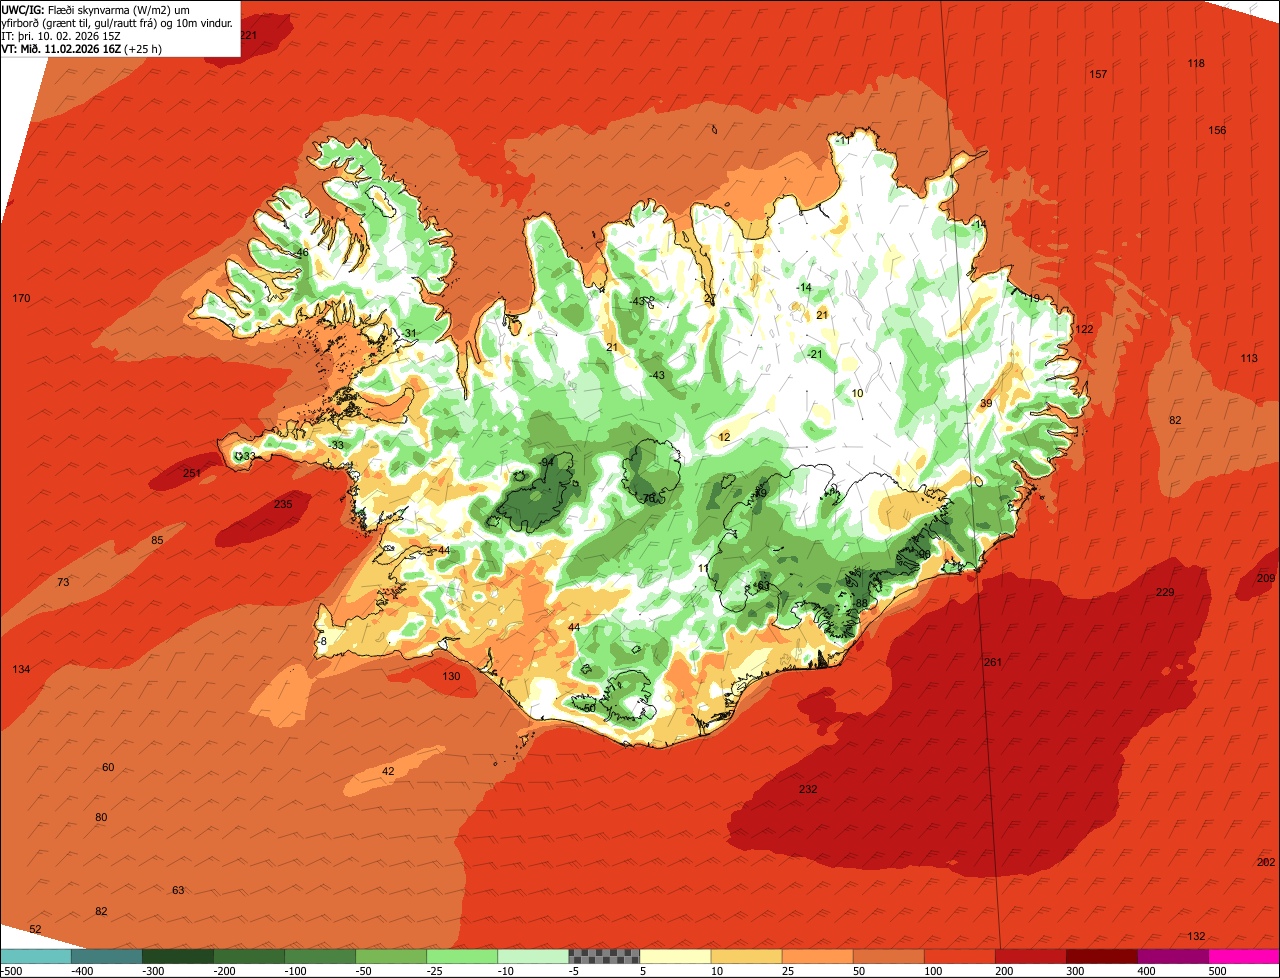Select the map value 229
Viewport: 1280px width, 978px height.
(x=1165, y=592)
